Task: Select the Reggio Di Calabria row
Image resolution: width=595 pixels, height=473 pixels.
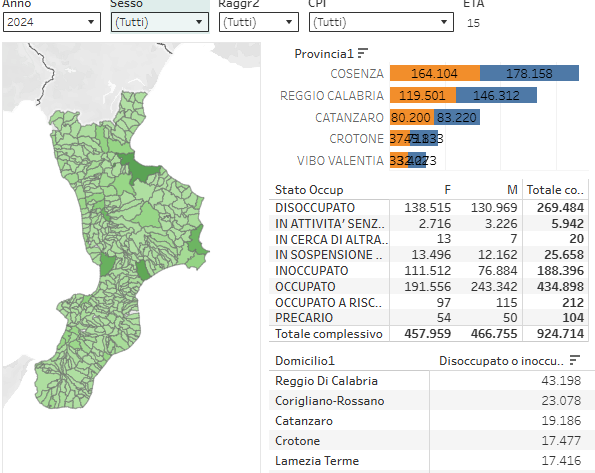Action: pos(432,381)
